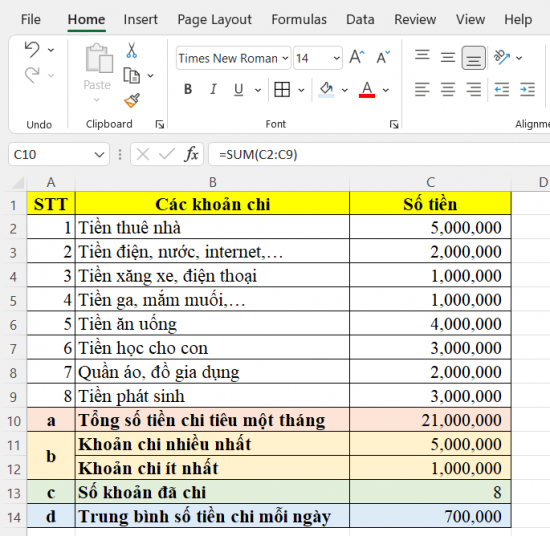
Task: Click the Paste clipboard icon
Action: coord(99,59)
